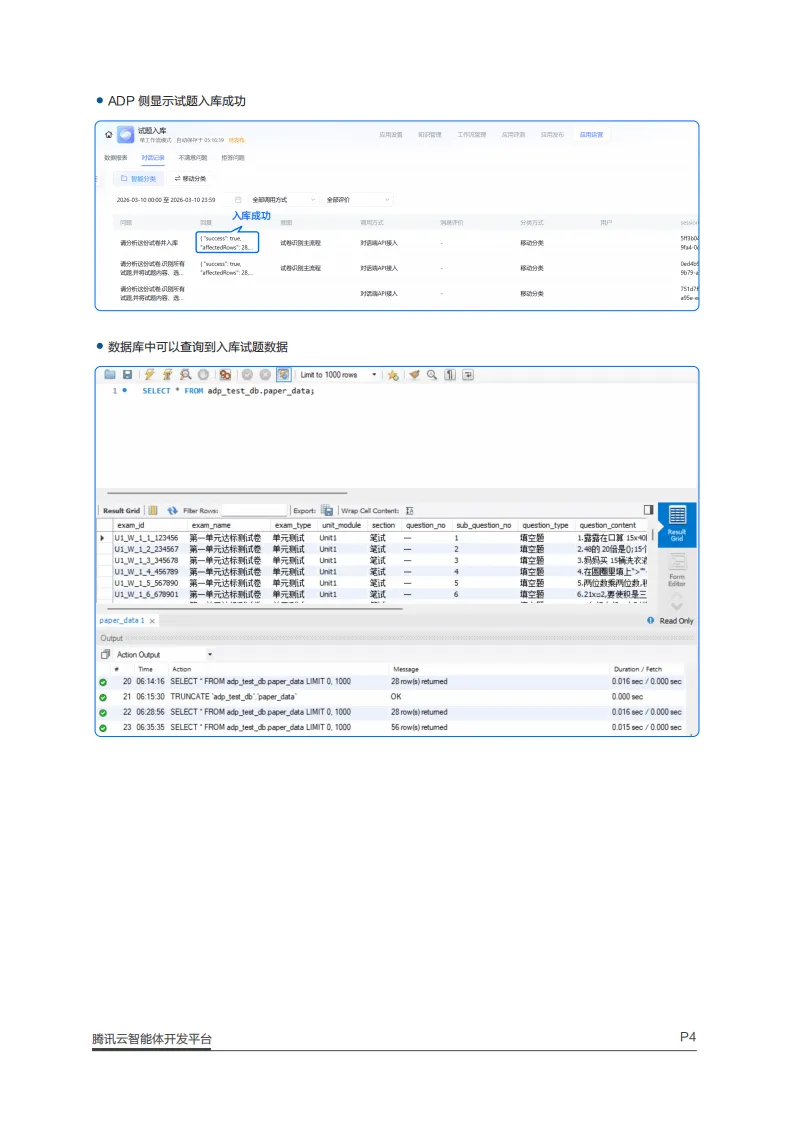The height and width of the screenshot is (1123, 794).
Task: Toggle result side panel icon
Action: click(648, 510)
